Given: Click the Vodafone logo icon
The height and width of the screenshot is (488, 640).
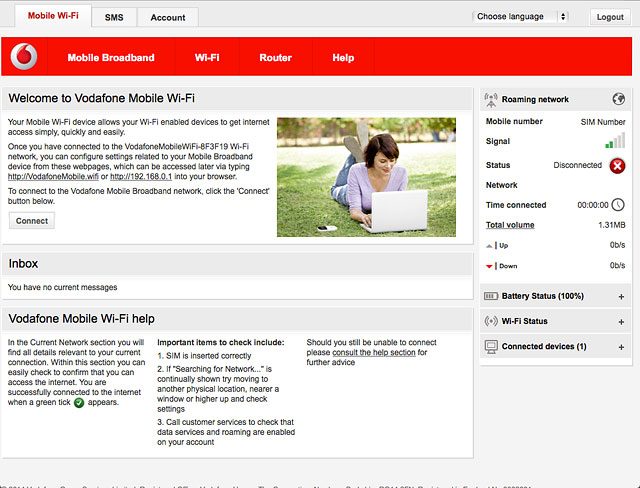Looking at the screenshot, I should [x=24, y=58].
